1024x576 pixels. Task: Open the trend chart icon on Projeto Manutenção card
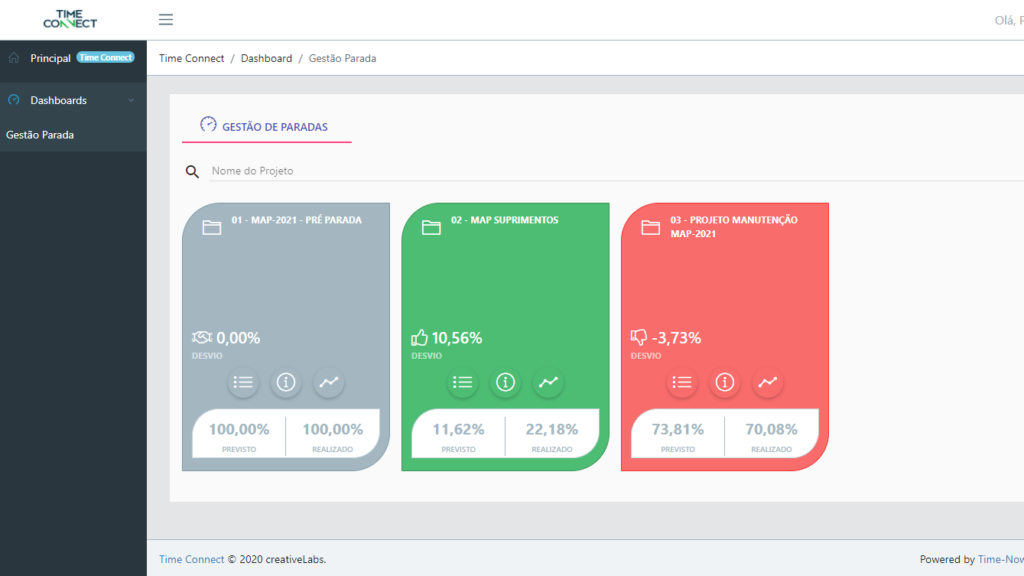coord(768,382)
